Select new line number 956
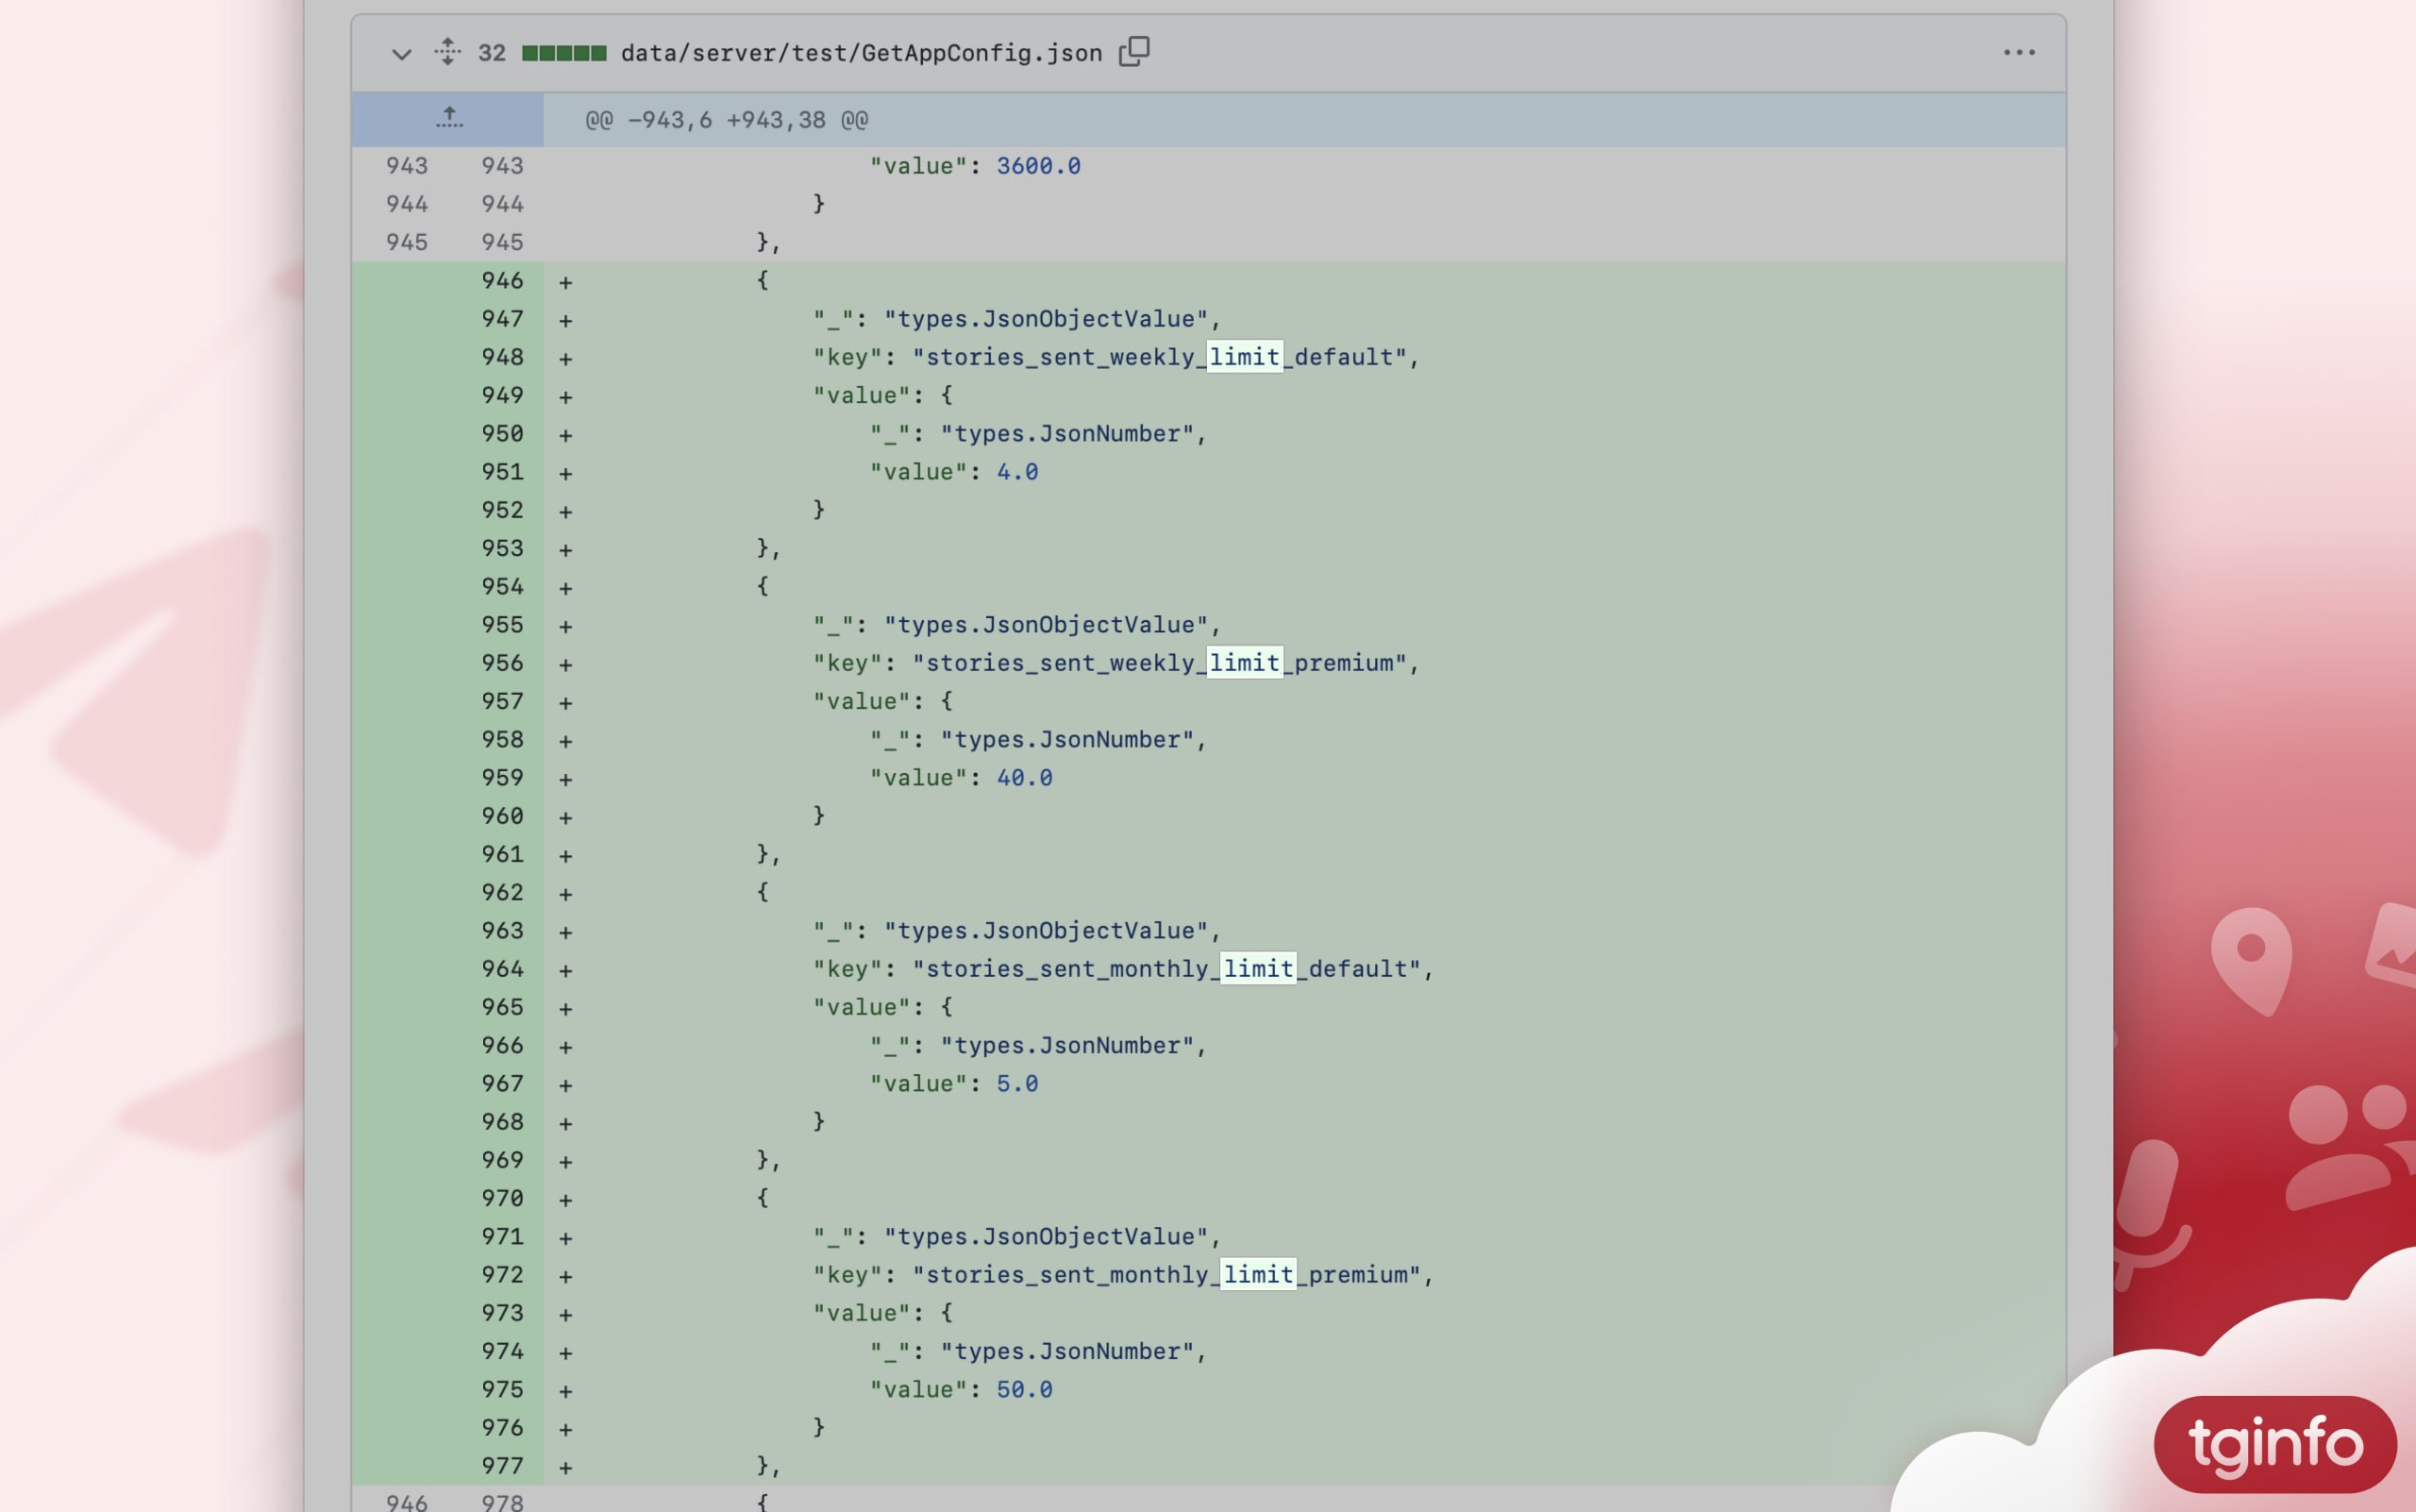The width and height of the screenshot is (2416, 1512). click(502, 663)
